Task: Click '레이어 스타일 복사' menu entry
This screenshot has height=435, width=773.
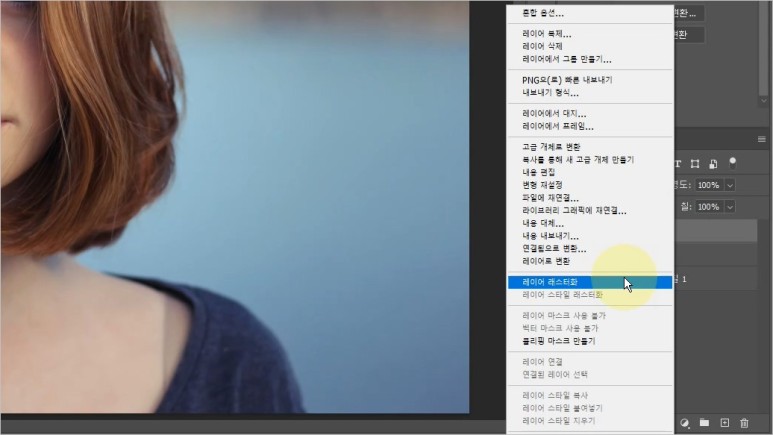Action: [555, 396]
